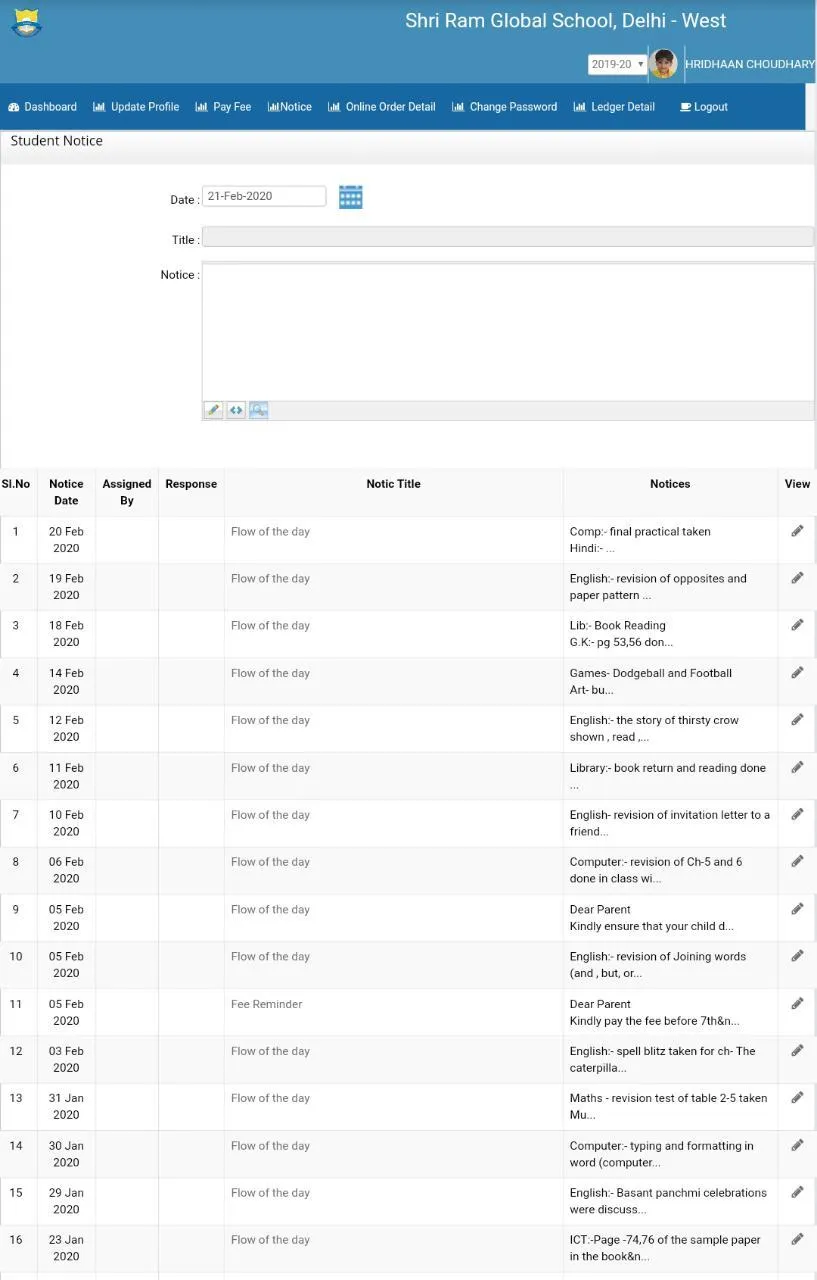817x1280 pixels.
Task: Open view pencil for Fee Reminder notice
Action: [797, 1003]
